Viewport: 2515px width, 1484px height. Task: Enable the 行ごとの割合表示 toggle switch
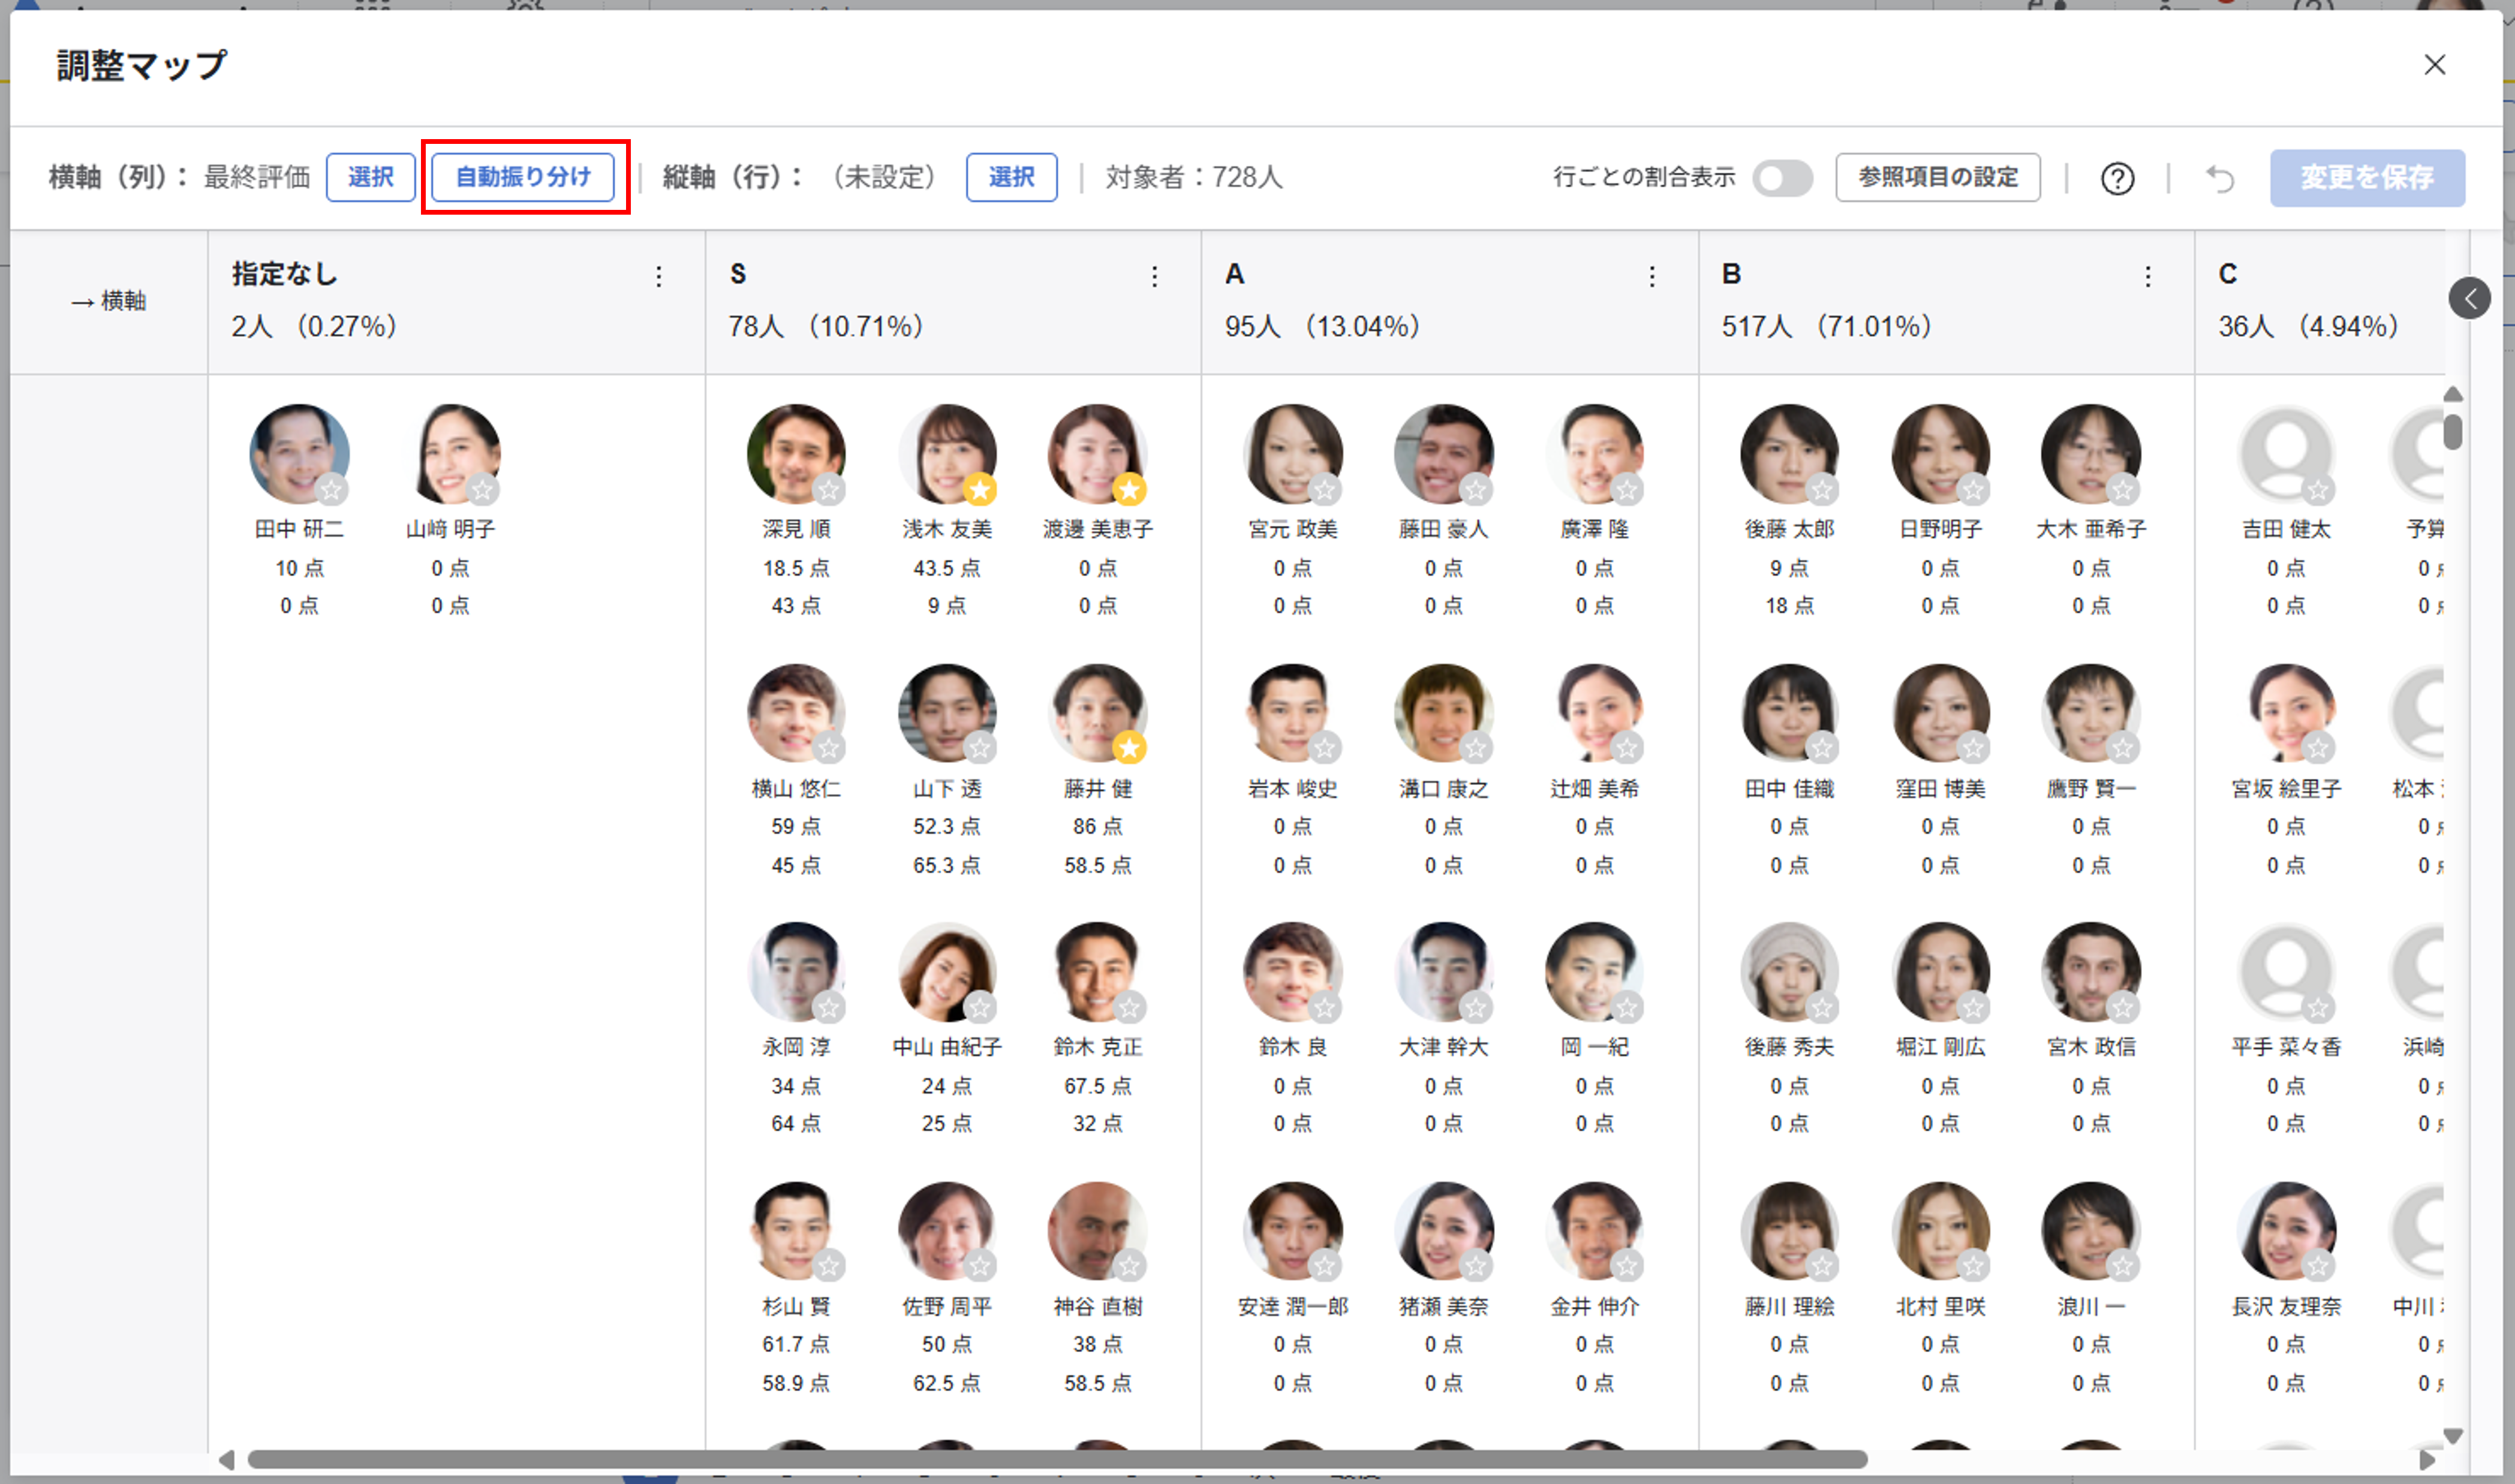tap(1783, 178)
